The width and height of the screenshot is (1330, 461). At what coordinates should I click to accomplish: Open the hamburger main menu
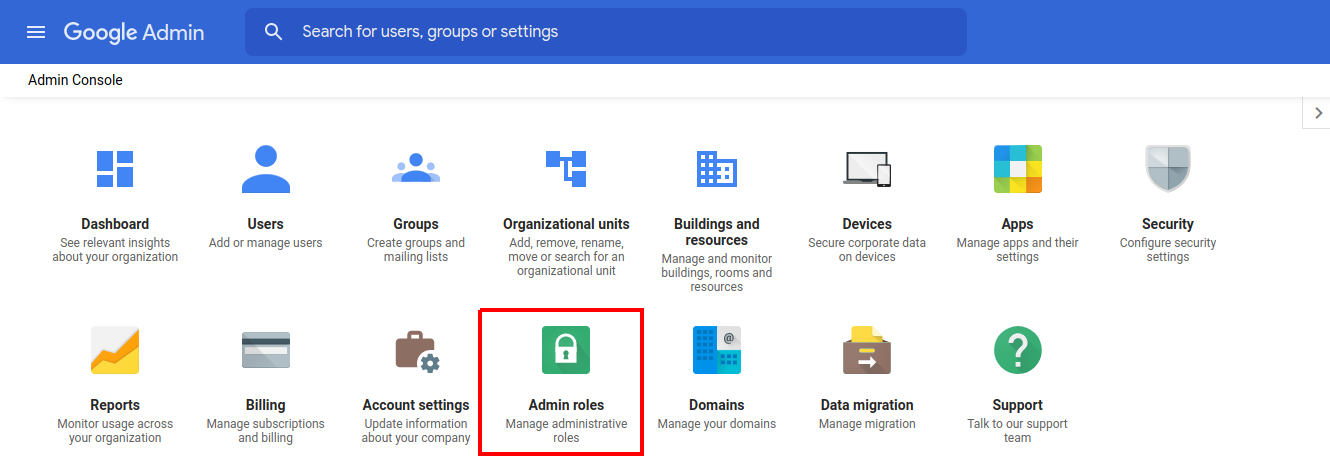click(x=36, y=32)
